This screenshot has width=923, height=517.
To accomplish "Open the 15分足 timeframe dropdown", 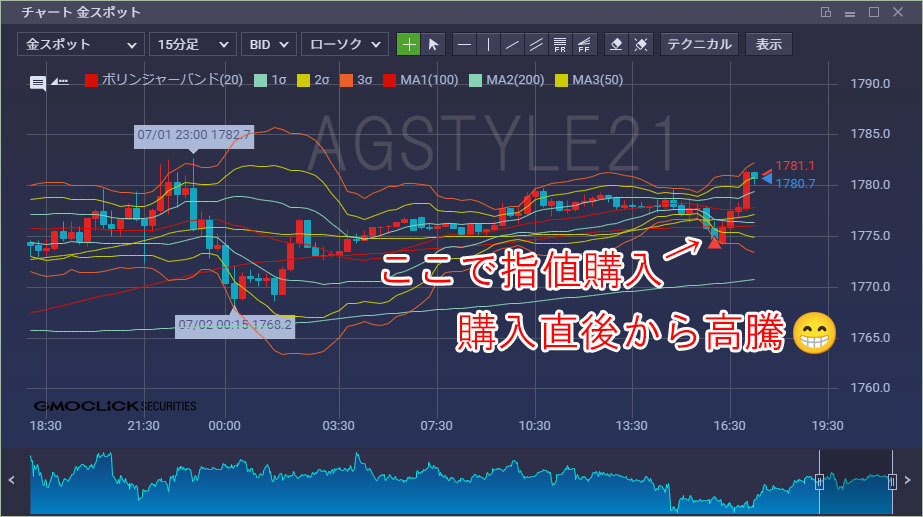I will pos(193,44).
